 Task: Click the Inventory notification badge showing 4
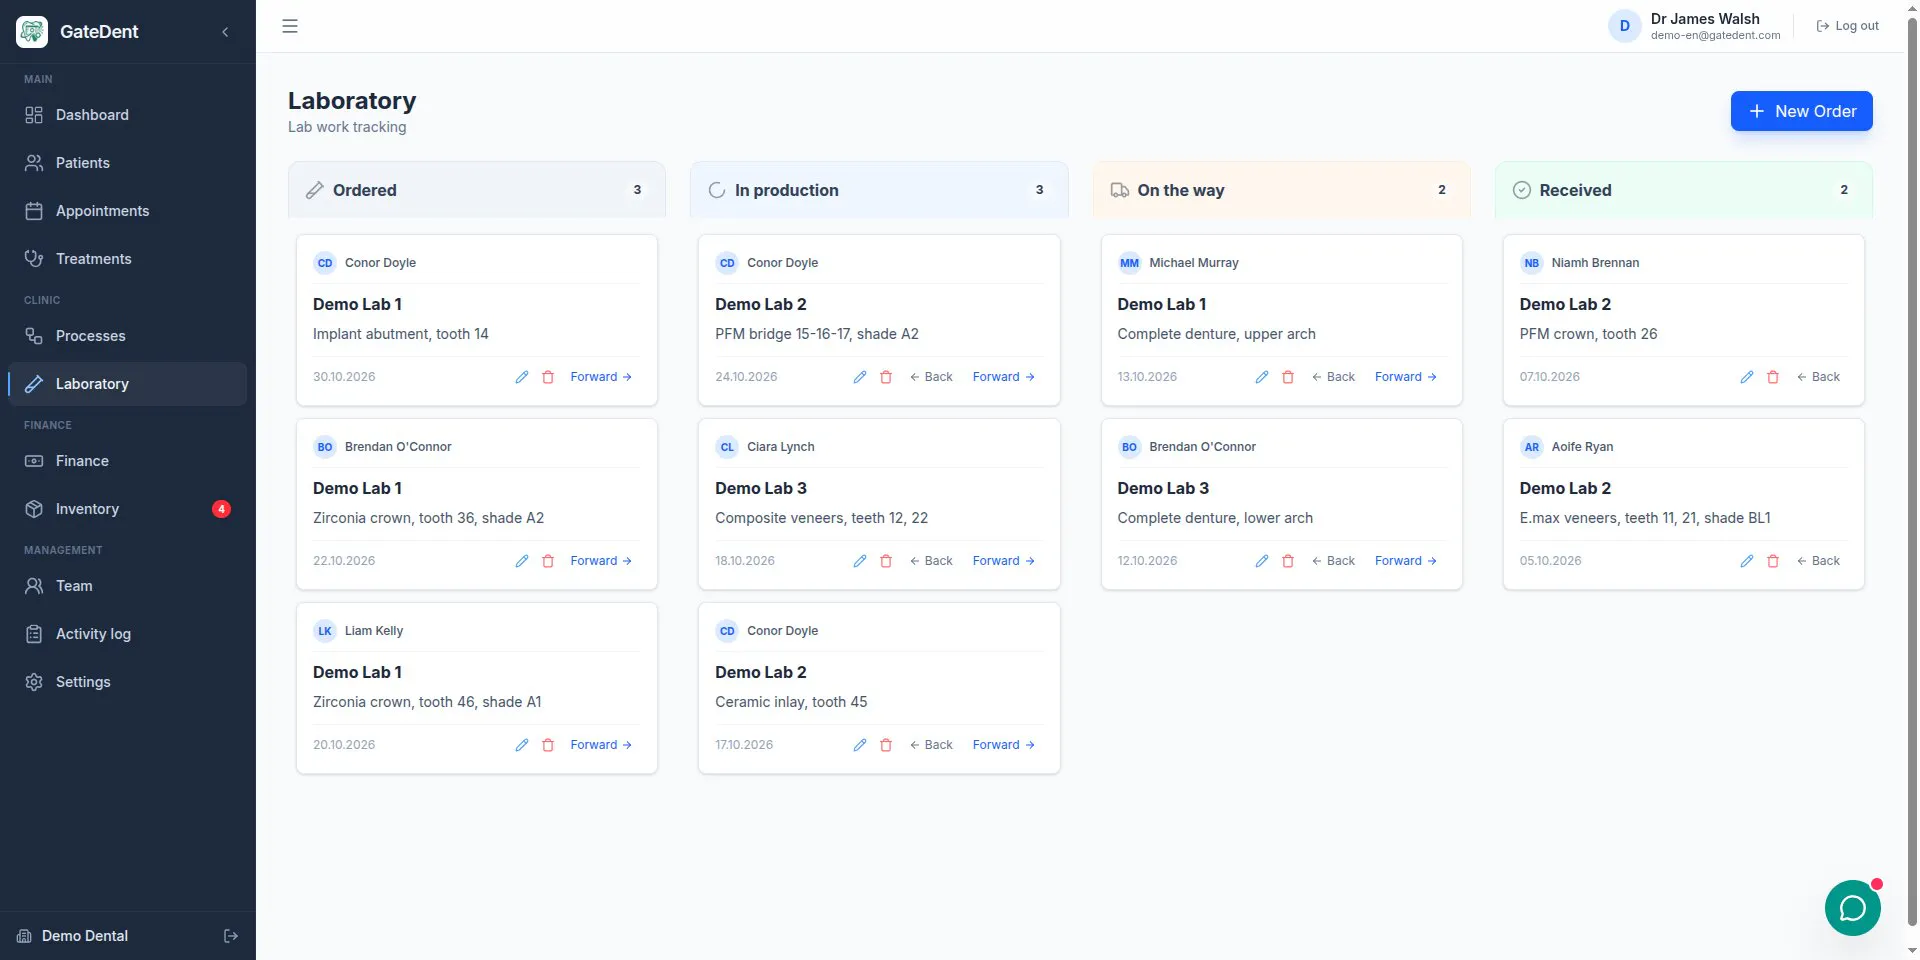click(x=221, y=509)
